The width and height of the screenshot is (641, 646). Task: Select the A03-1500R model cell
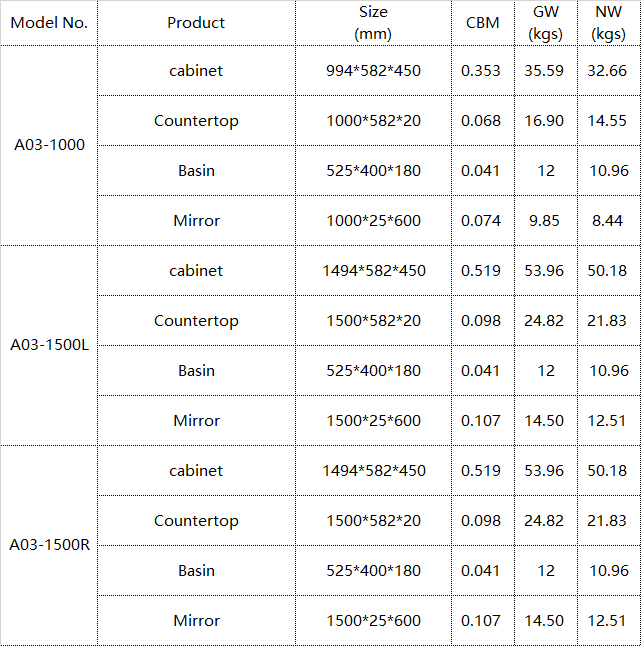pyautogui.click(x=49, y=545)
